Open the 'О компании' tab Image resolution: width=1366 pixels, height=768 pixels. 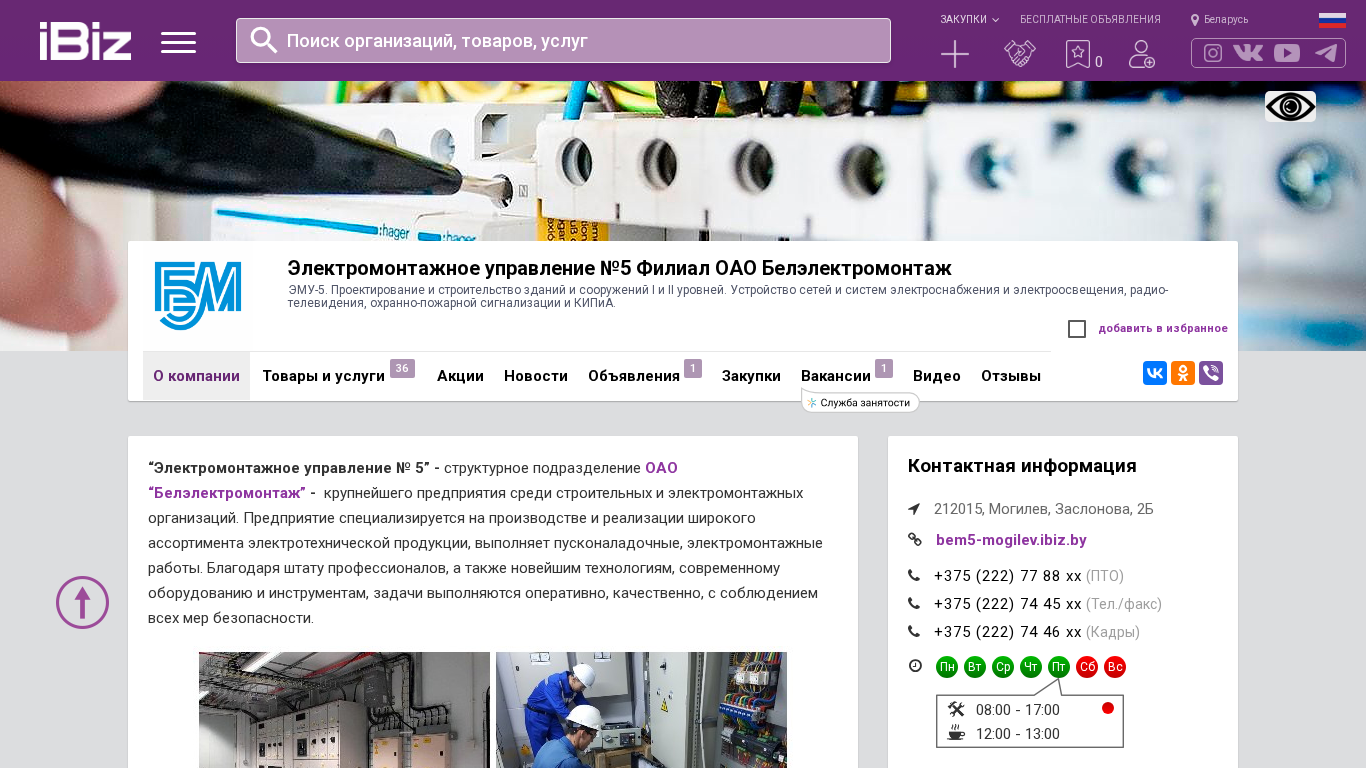pyautogui.click(x=196, y=376)
